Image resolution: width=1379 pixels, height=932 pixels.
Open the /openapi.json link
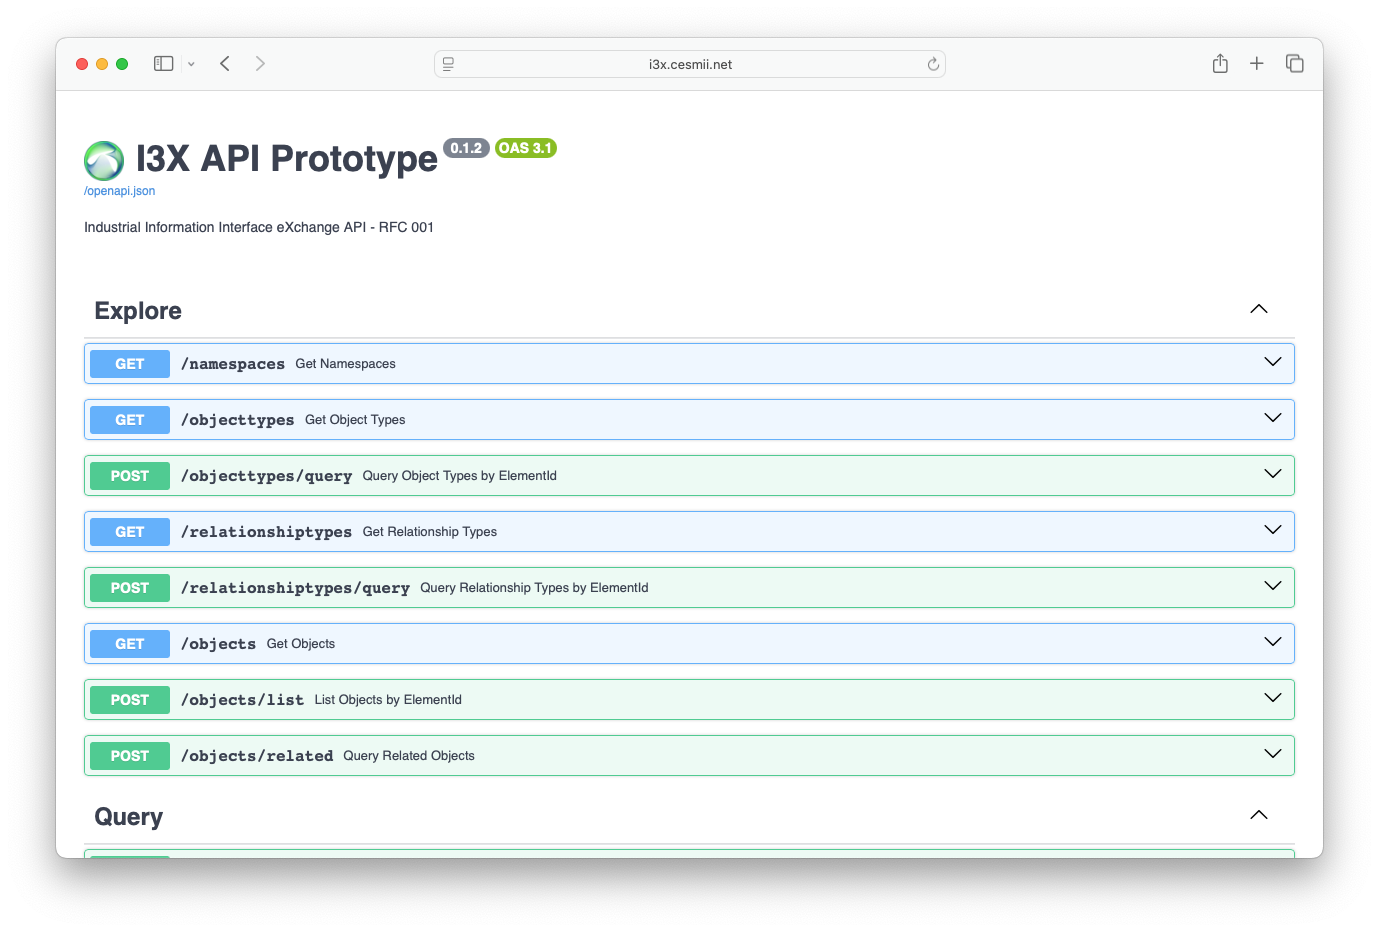coord(118,190)
